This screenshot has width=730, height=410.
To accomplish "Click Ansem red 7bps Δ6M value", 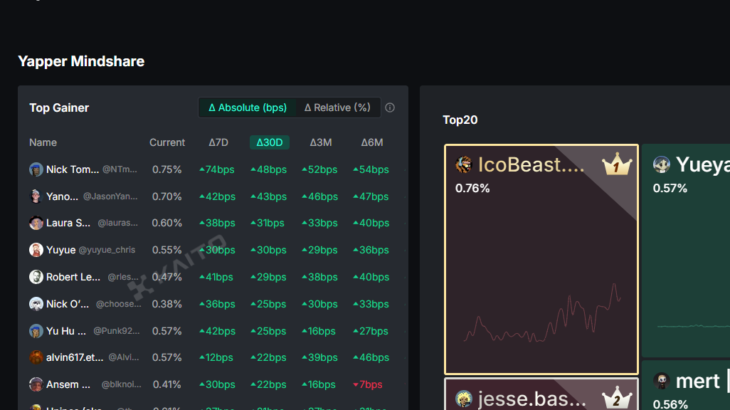I will (x=367, y=384).
